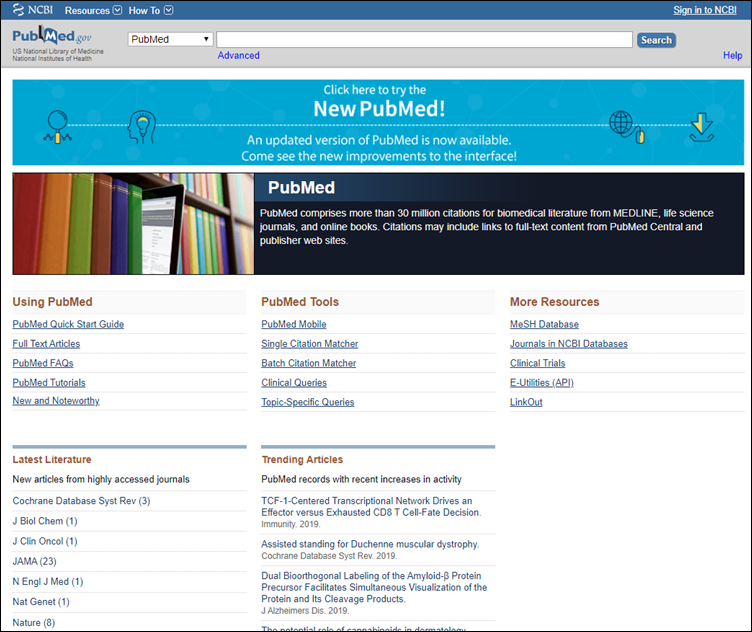Viewport: 752px width, 632px height.
Task: Open Batch Citation Matcher
Action: [308, 363]
